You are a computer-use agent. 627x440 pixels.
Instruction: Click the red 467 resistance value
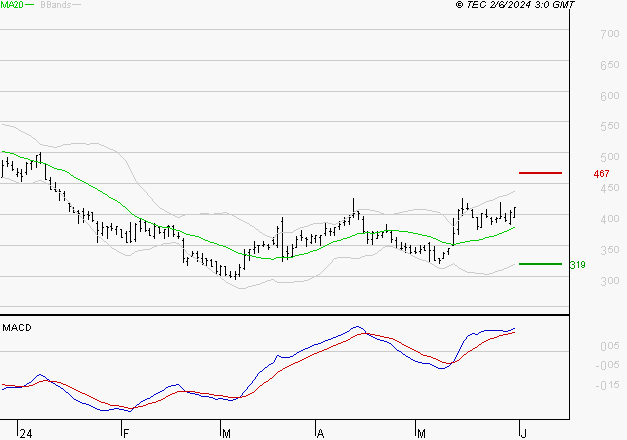[601, 174]
